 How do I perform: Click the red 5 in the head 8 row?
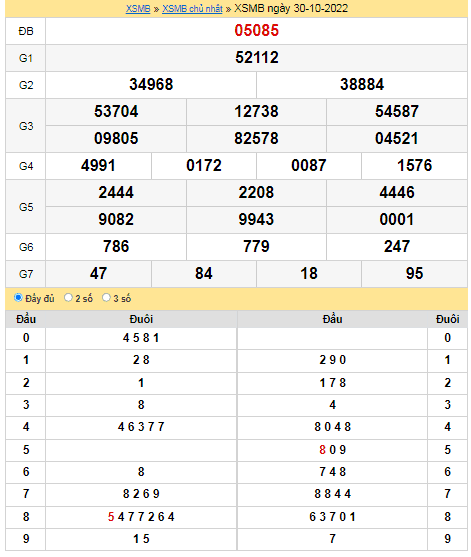point(111,517)
